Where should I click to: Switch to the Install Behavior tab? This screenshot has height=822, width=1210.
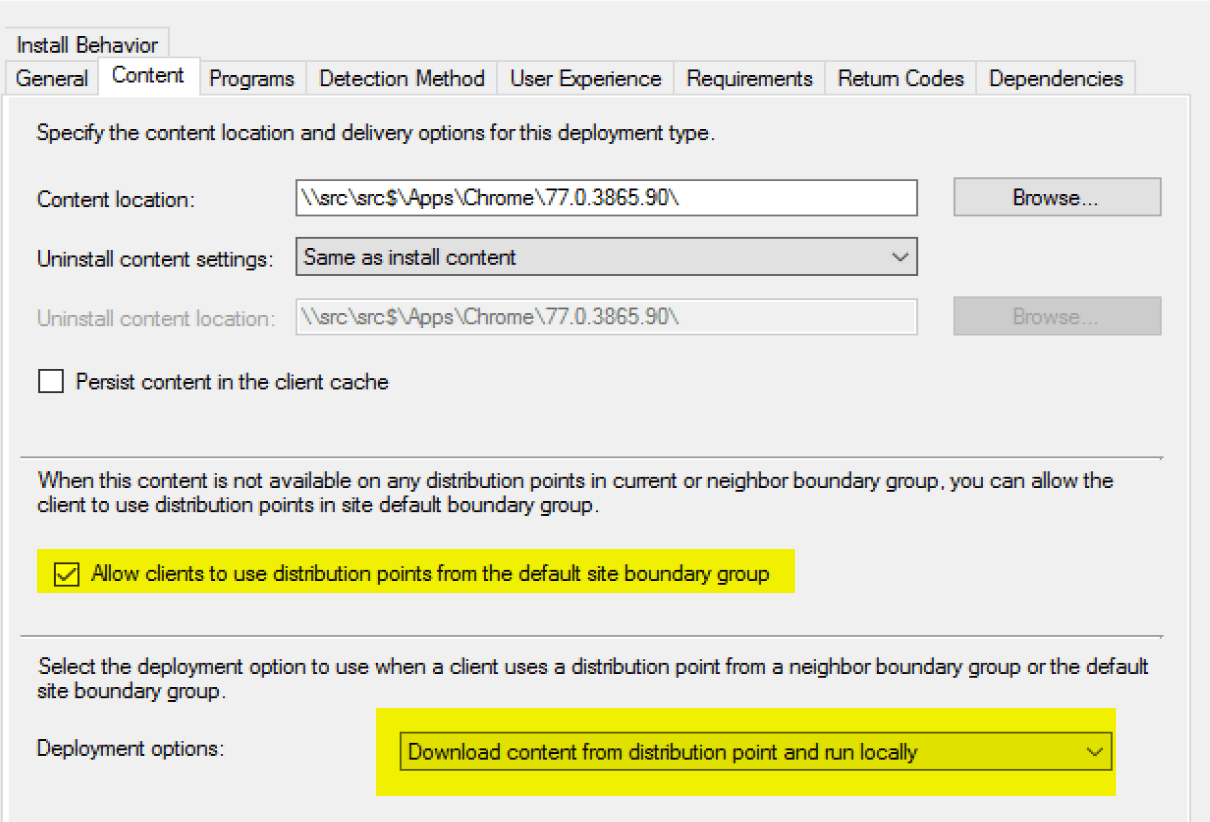pyautogui.click(x=87, y=45)
